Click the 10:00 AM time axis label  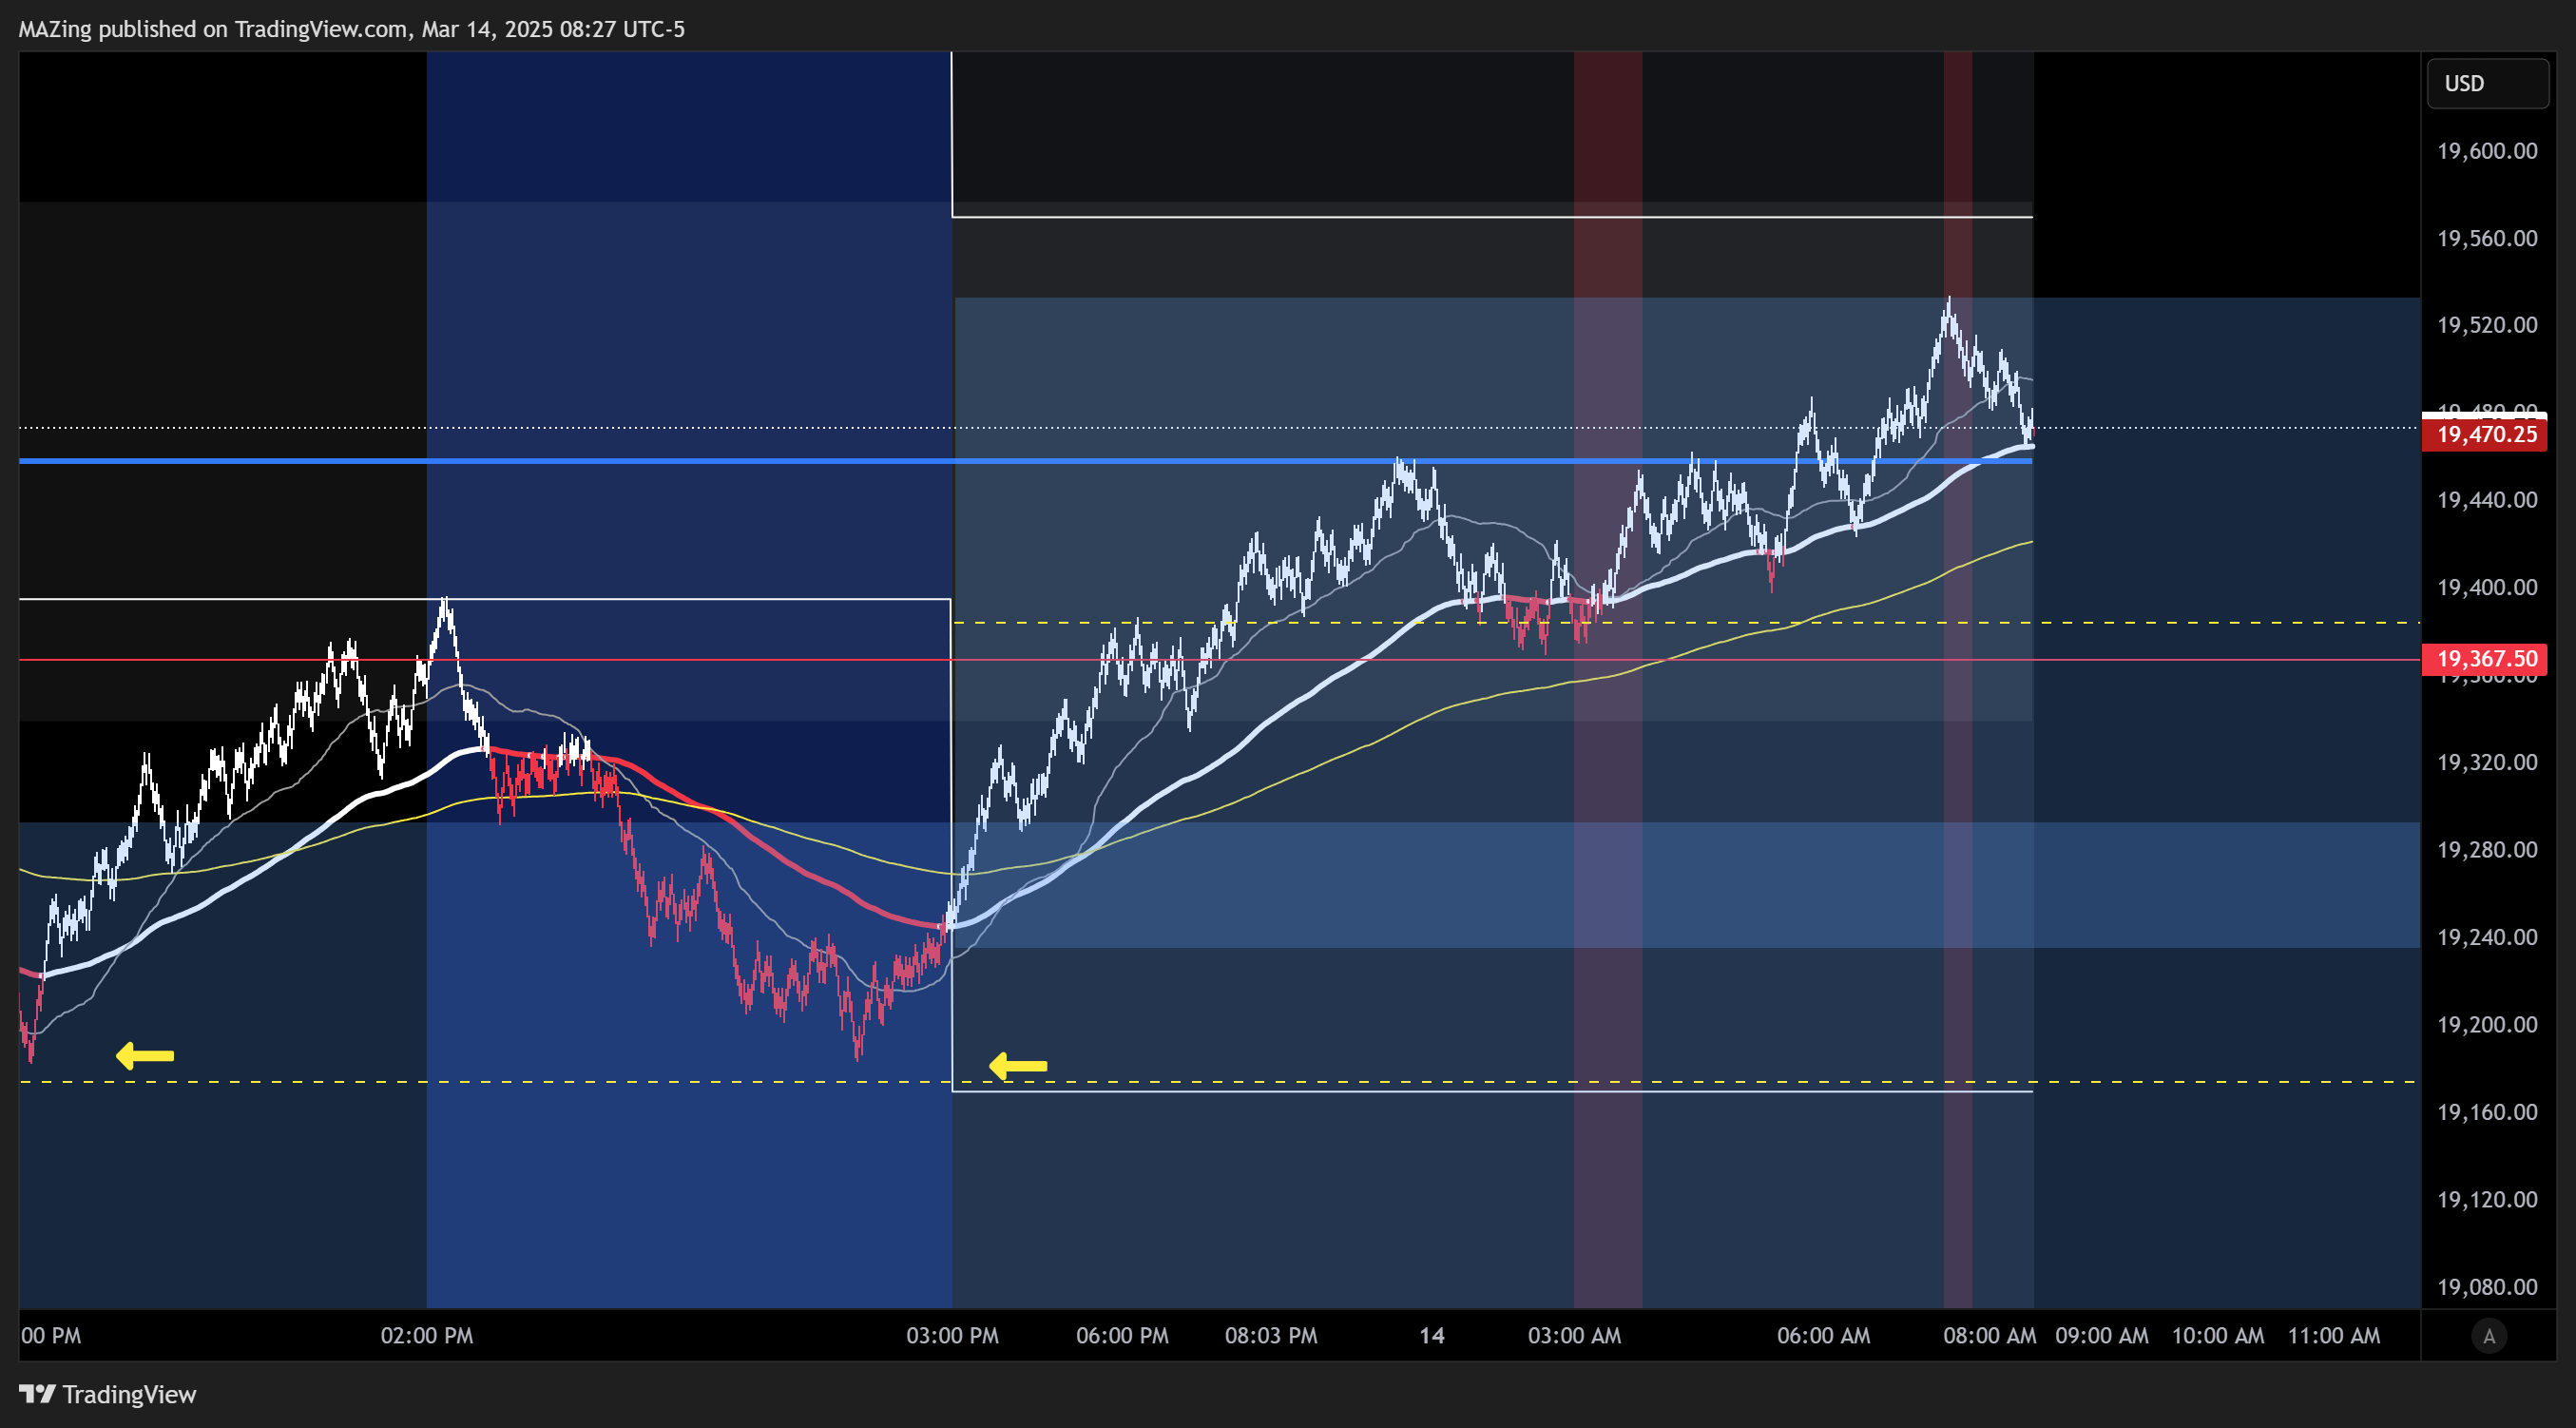2218,1336
